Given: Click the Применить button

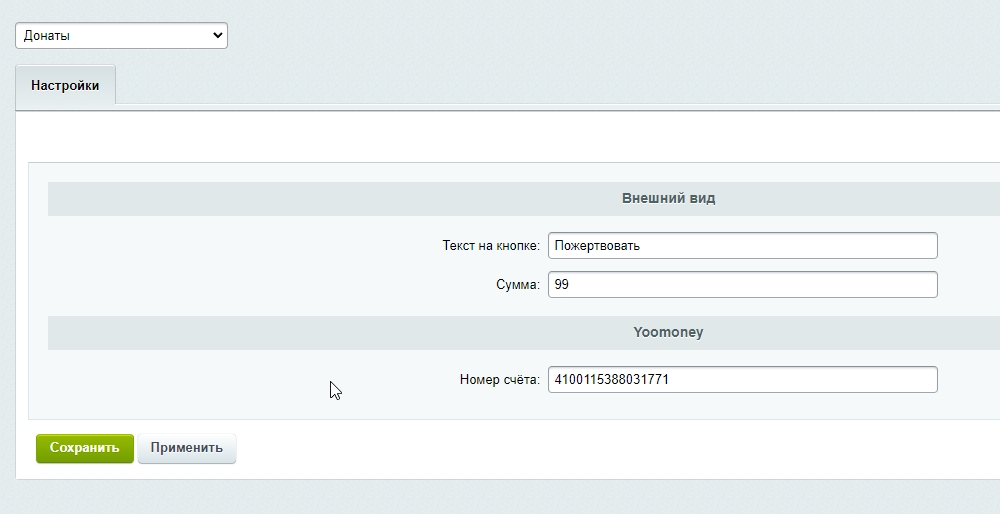Looking at the screenshot, I should point(186,448).
